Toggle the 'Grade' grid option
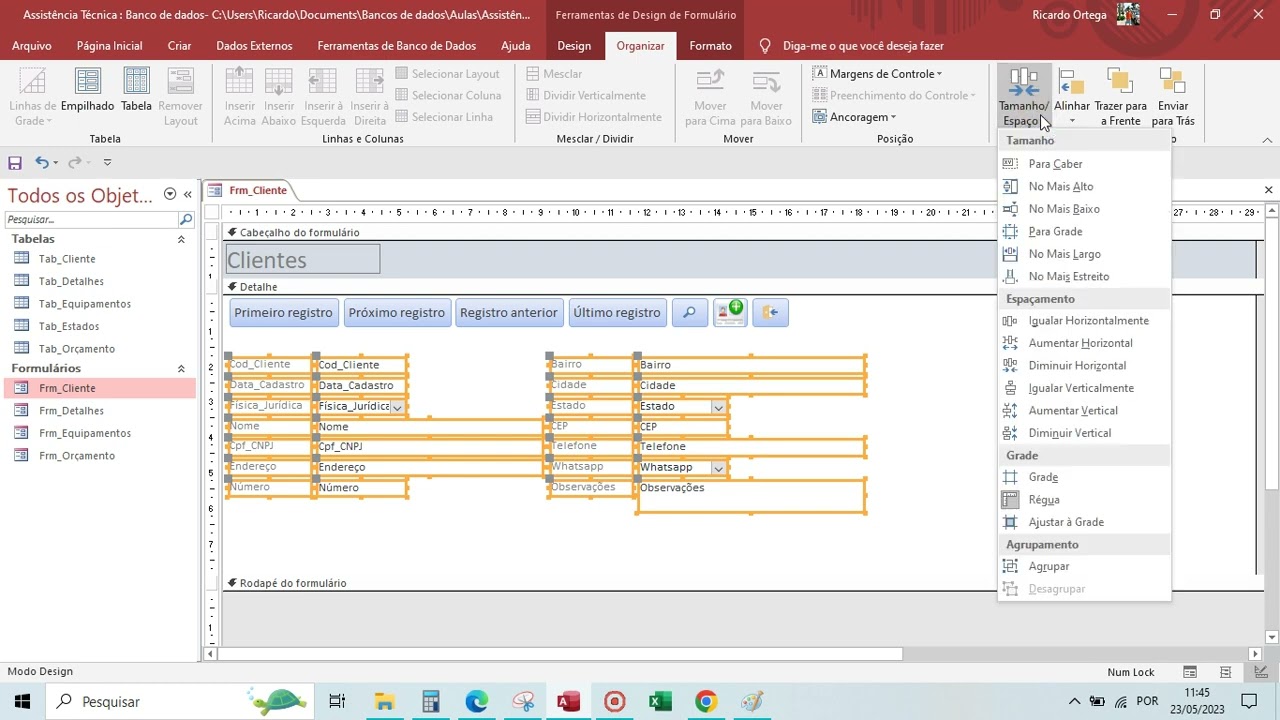The height and width of the screenshot is (720, 1280). pos(1084,477)
